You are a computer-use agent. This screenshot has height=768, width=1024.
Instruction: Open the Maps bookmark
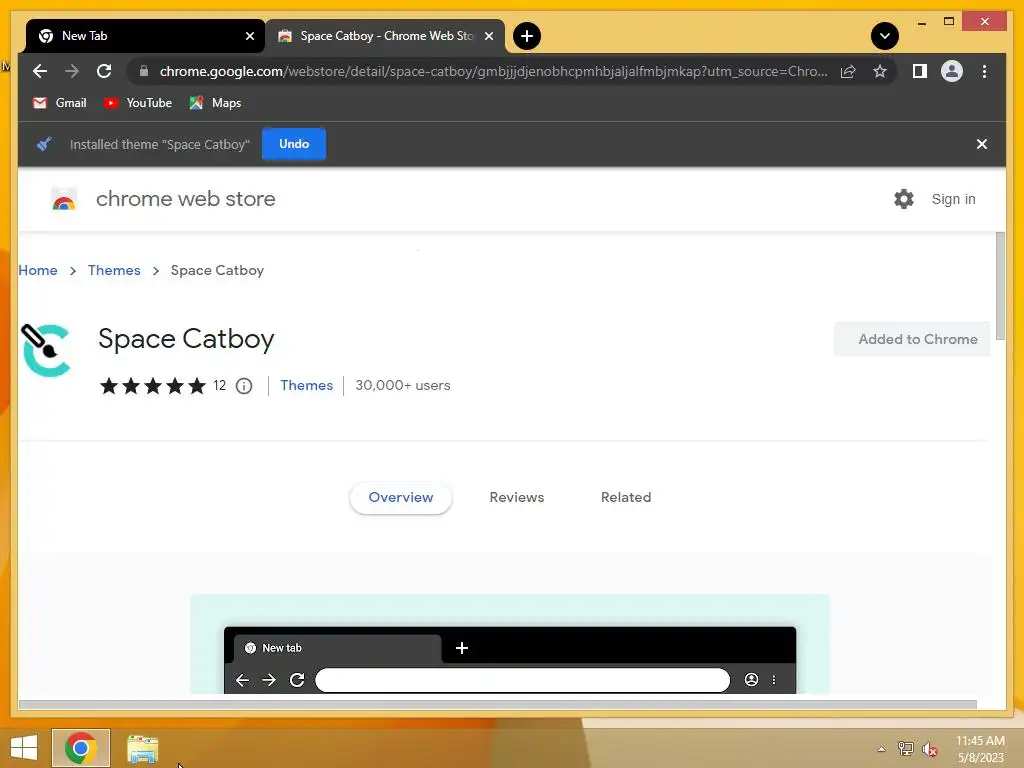click(216, 103)
